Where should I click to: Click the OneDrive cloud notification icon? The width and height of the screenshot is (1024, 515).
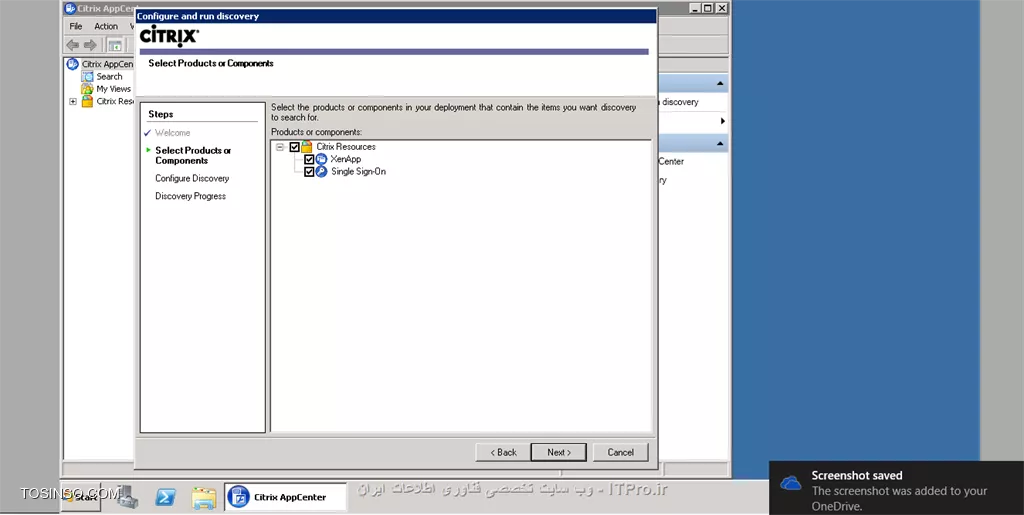coord(791,484)
